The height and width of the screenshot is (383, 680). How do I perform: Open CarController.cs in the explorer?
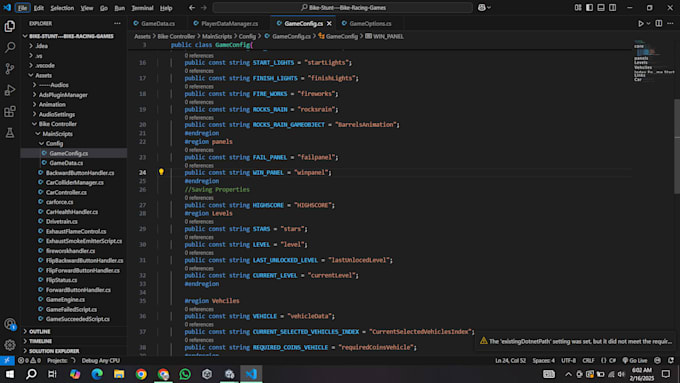pos(66,193)
